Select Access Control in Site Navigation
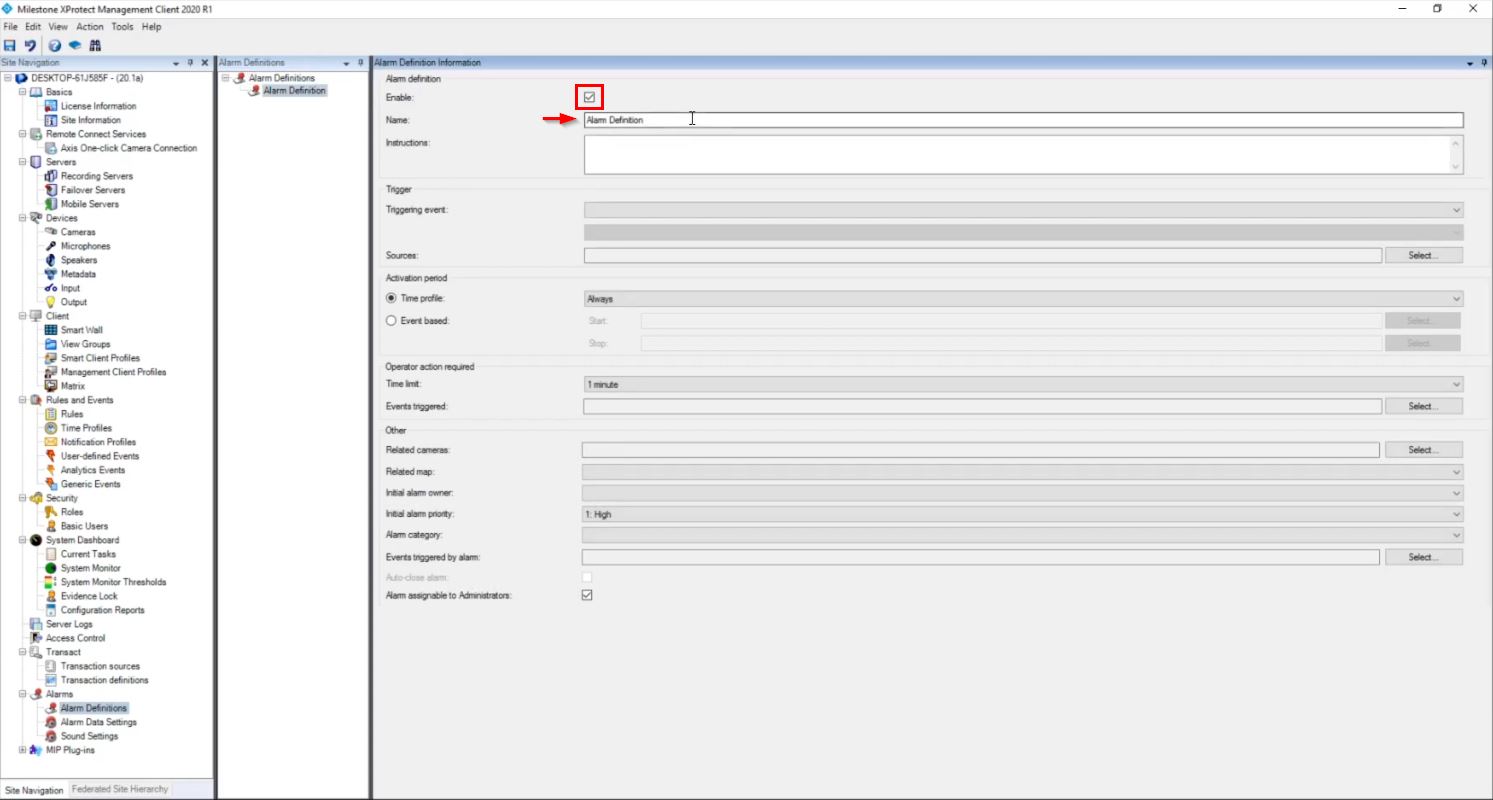Screen dimensions: 1493x800 click(x=75, y=638)
